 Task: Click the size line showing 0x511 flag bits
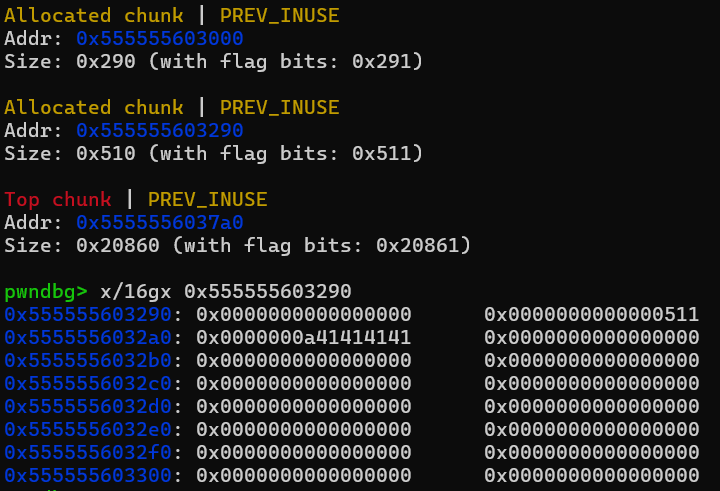214,153
